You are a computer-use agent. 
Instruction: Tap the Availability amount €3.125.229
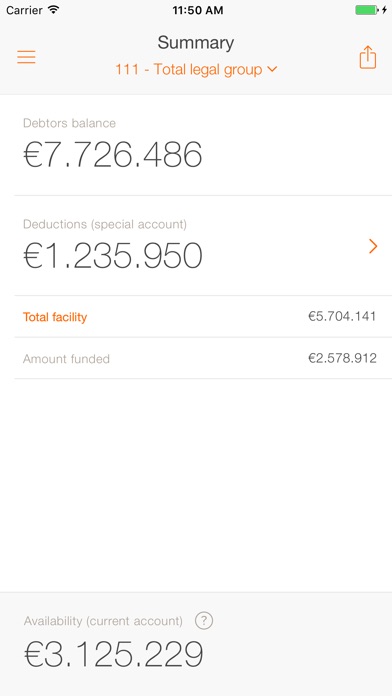[x=113, y=654]
